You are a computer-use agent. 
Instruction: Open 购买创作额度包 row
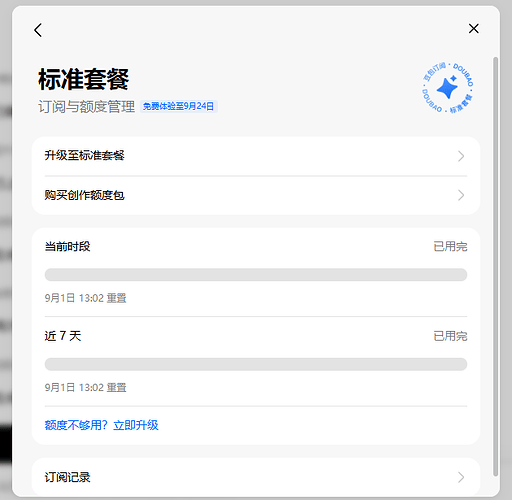coord(256,195)
